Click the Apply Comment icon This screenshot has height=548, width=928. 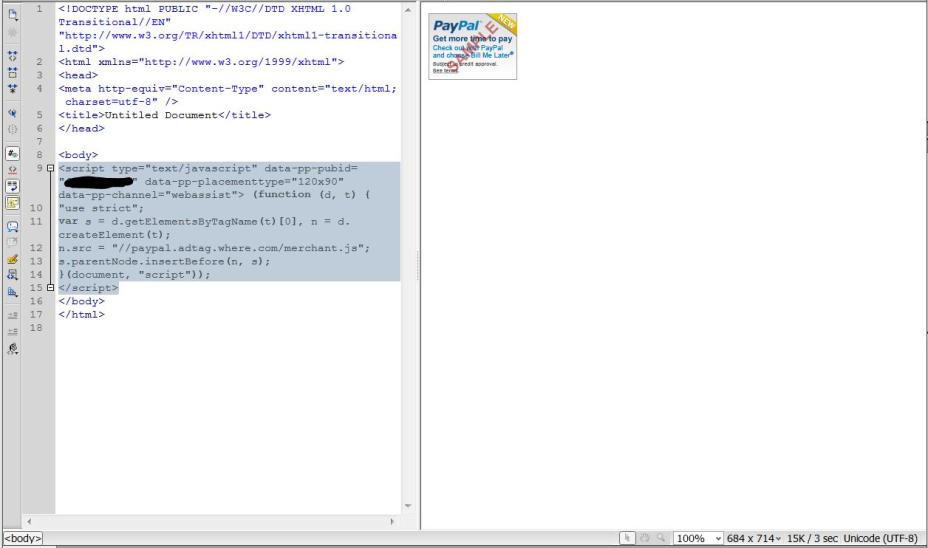coord(12,227)
